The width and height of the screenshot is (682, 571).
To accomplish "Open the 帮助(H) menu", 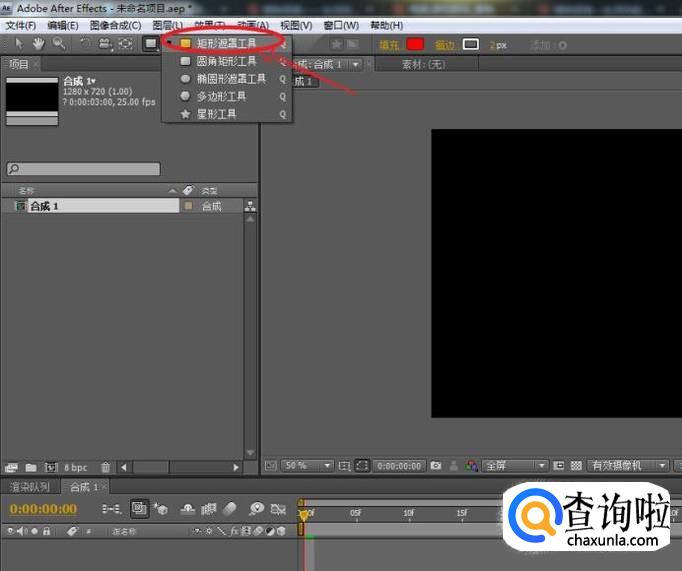I will coord(387,26).
